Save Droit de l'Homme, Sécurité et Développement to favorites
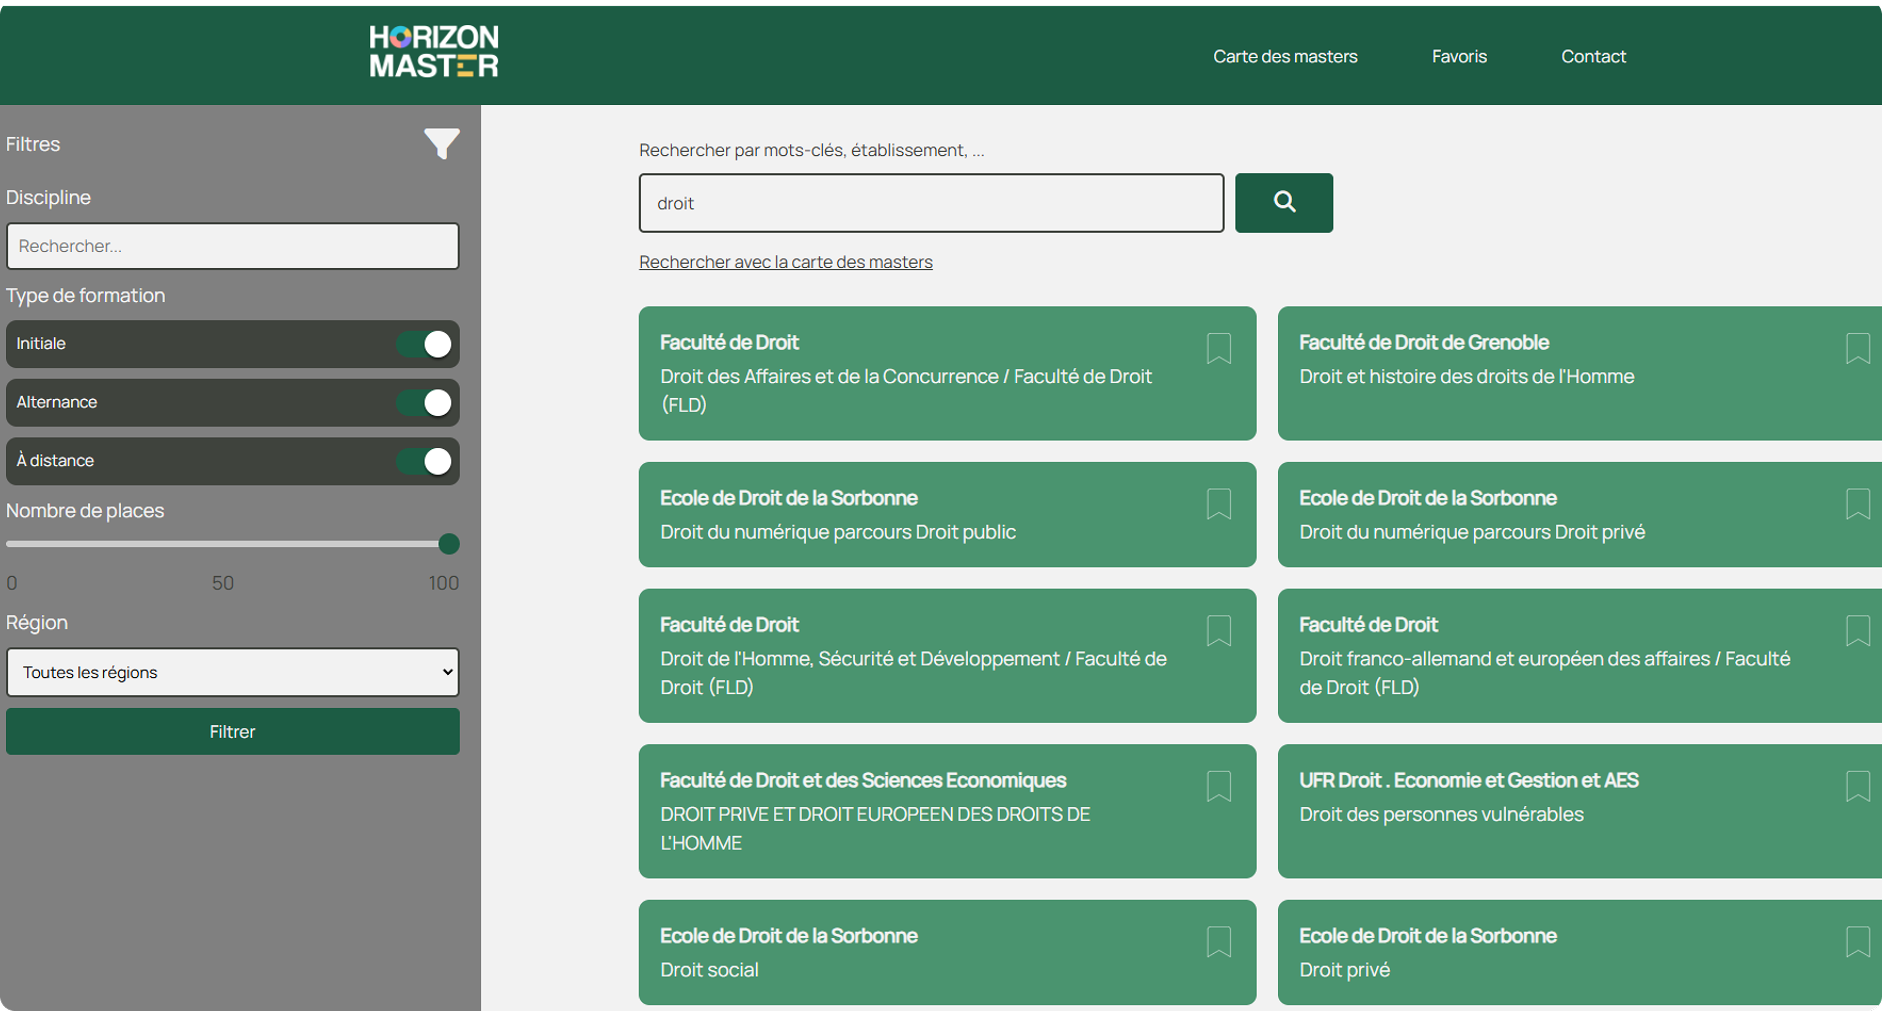This screenshot has height=1011, width=1882. coord(1218,631)
